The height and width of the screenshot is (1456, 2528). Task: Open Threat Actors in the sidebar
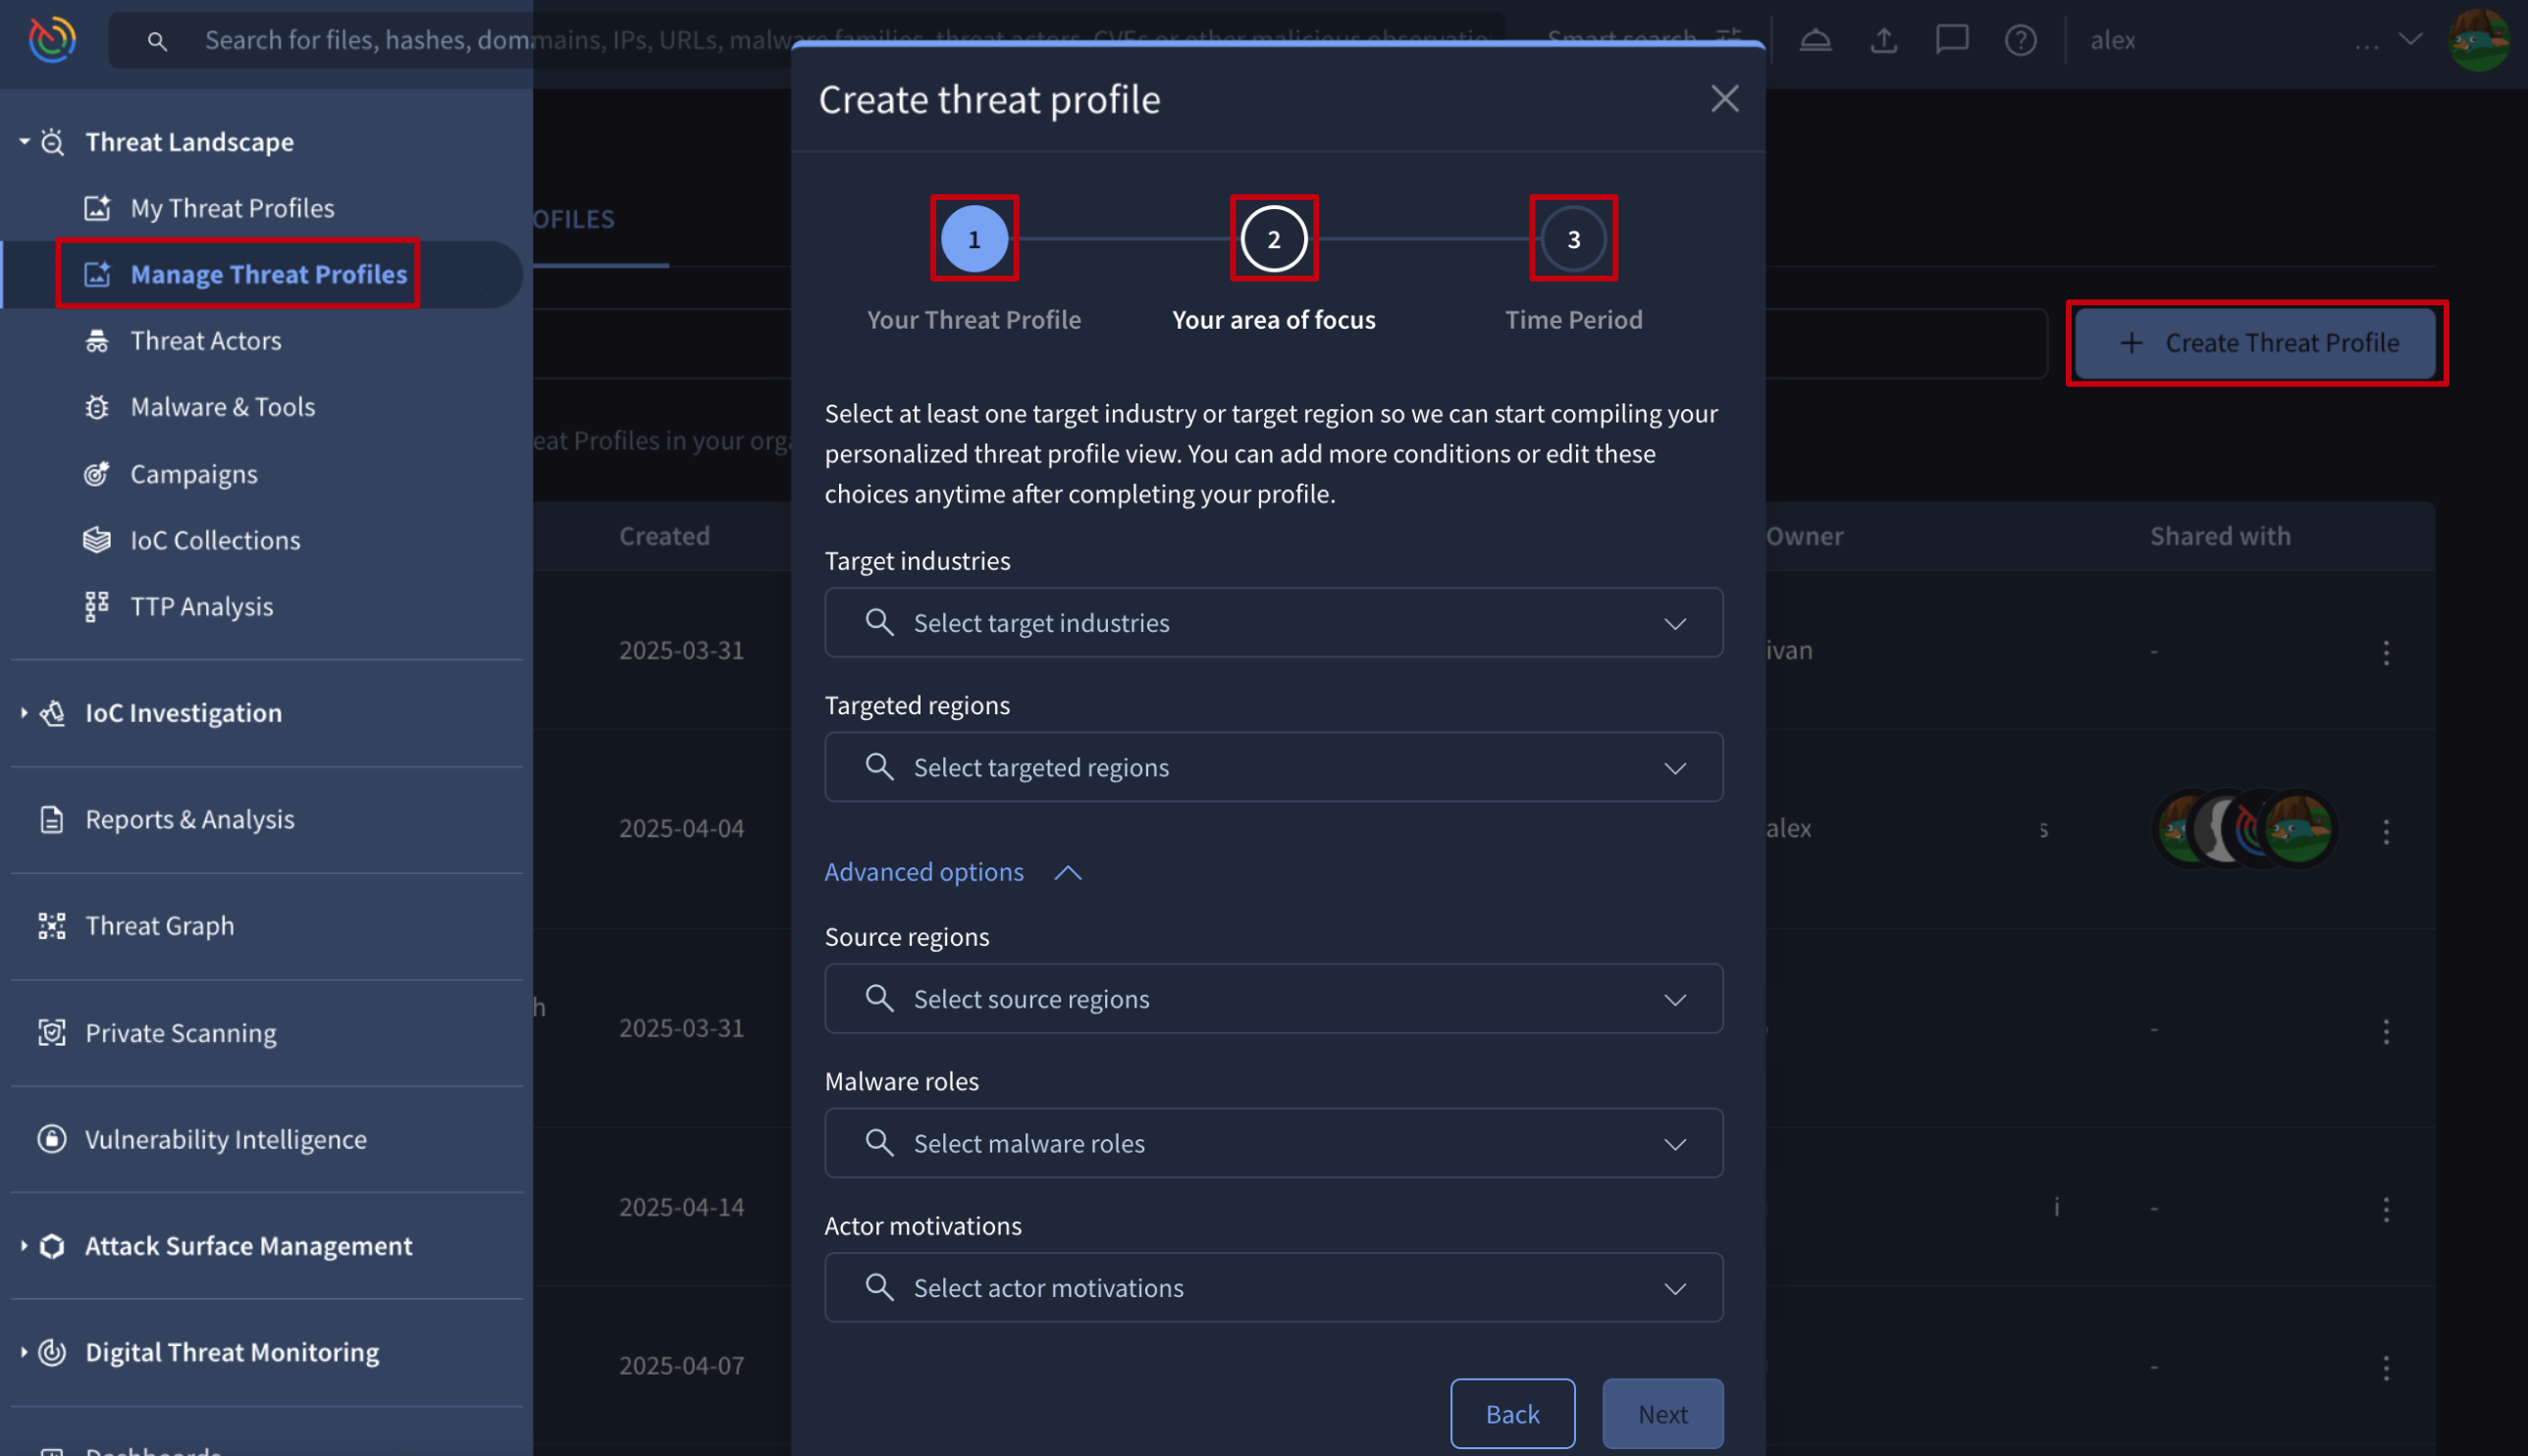click(x=205, y=341)
